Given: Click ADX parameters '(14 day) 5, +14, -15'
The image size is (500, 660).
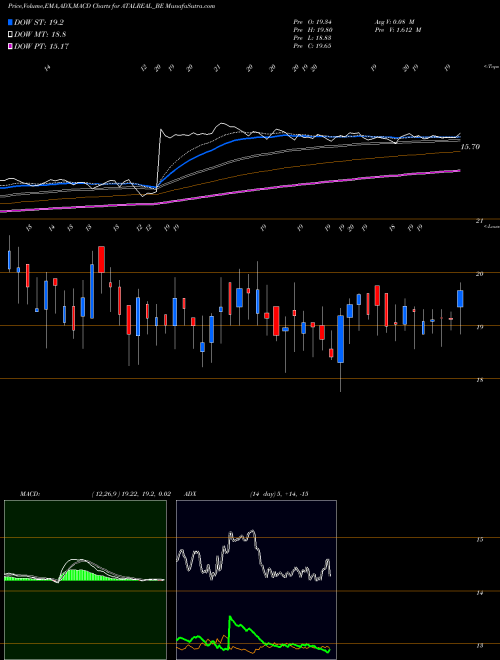Looking at the screenshot, I should [279, 494].
